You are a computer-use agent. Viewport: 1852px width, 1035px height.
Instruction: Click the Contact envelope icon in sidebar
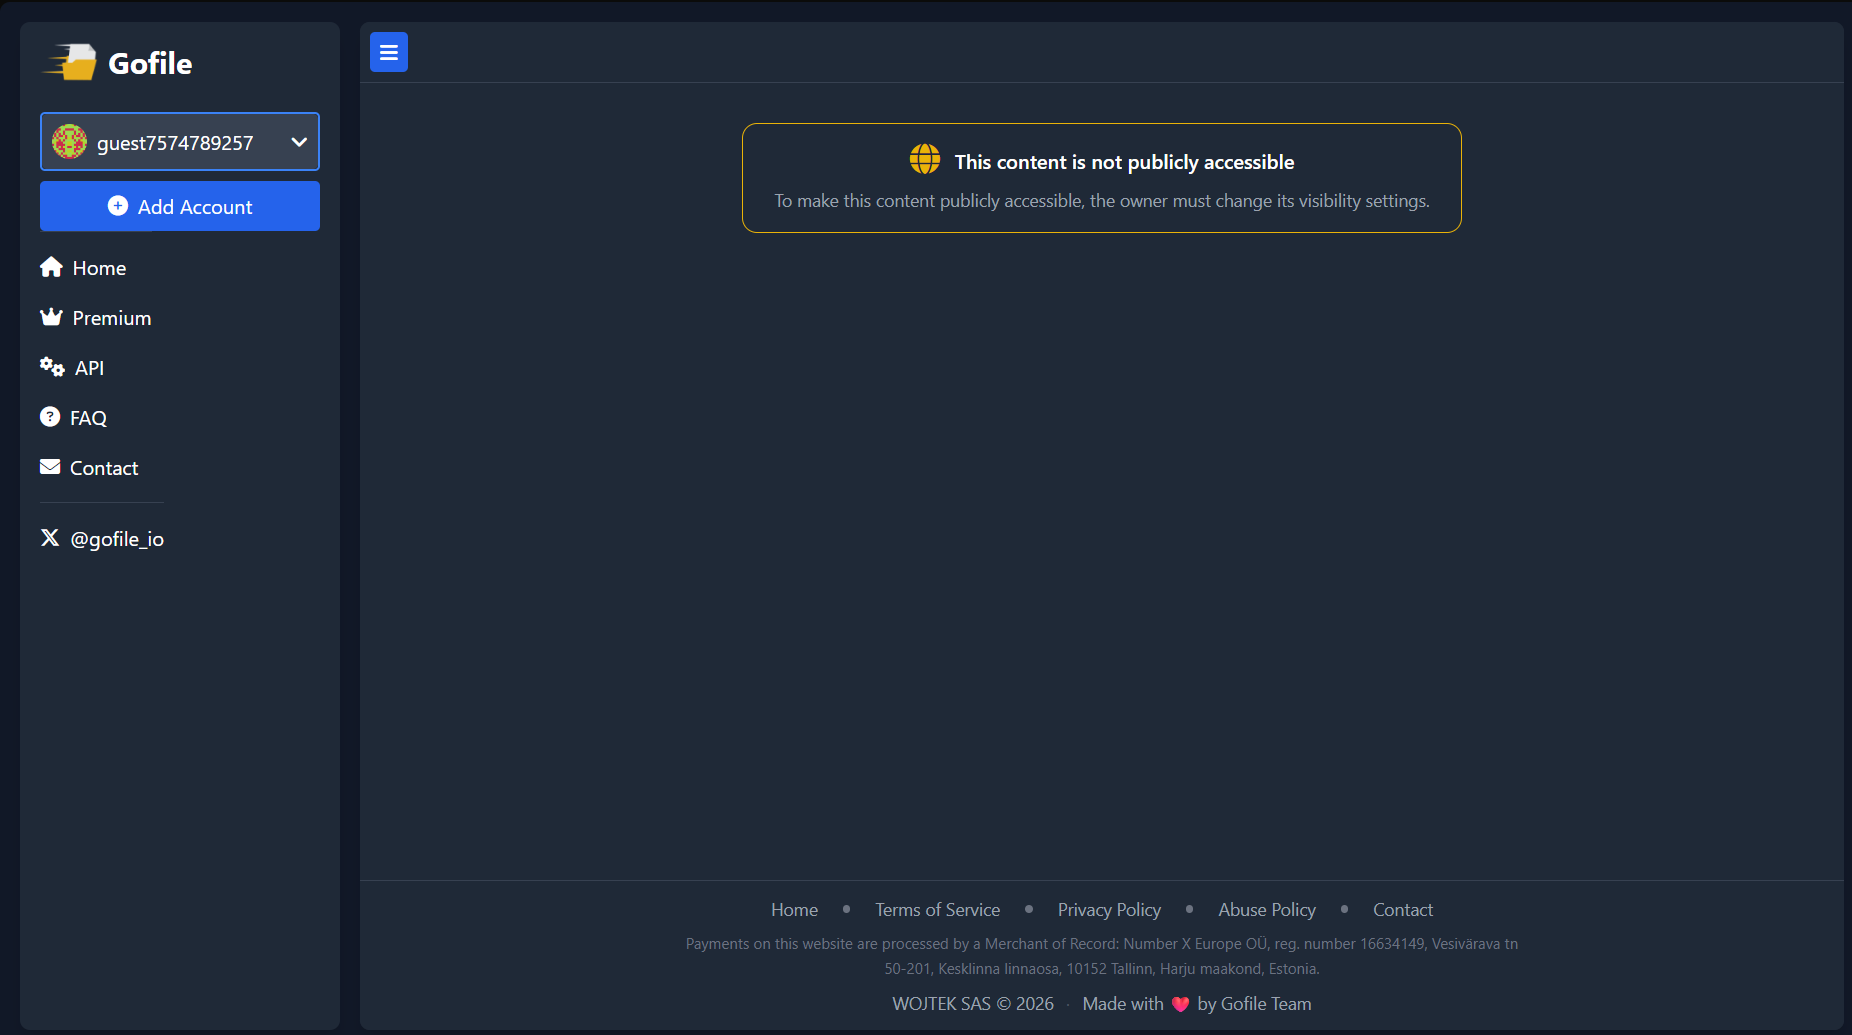tap(50, 467)
